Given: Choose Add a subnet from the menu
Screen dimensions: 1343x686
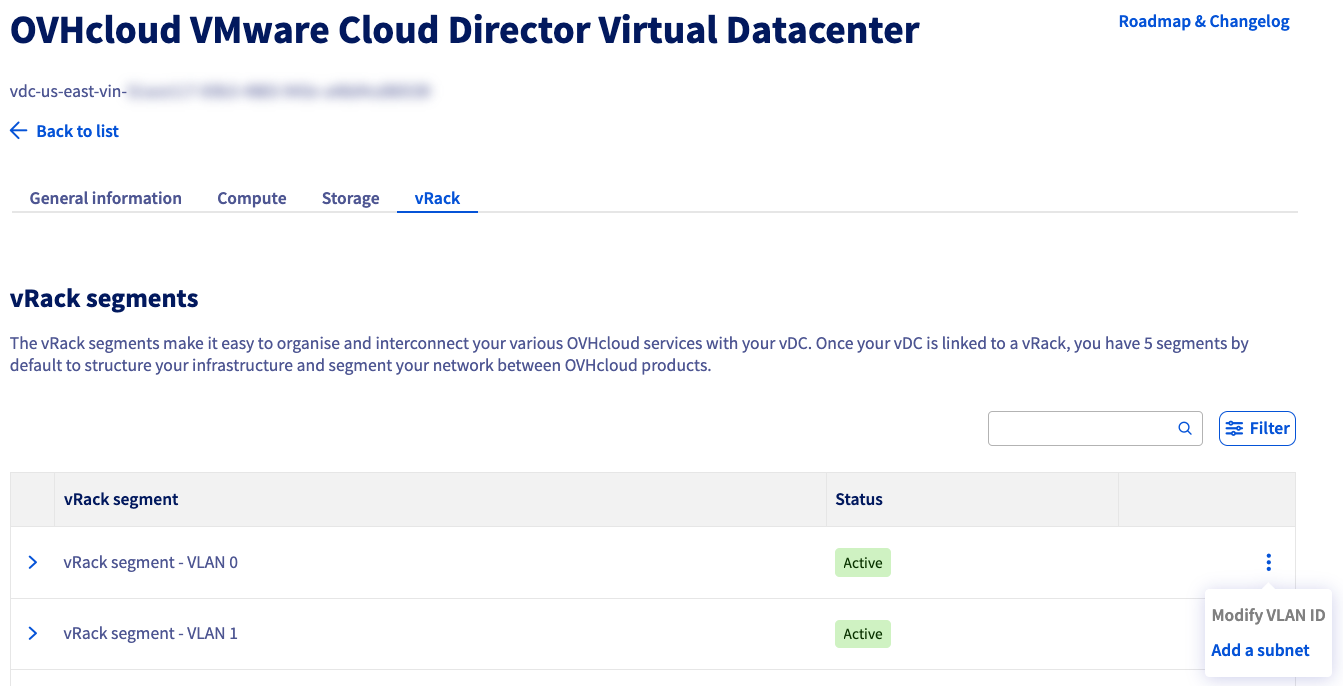Looking at the screenshot, I should click(x=1260, y=650).
